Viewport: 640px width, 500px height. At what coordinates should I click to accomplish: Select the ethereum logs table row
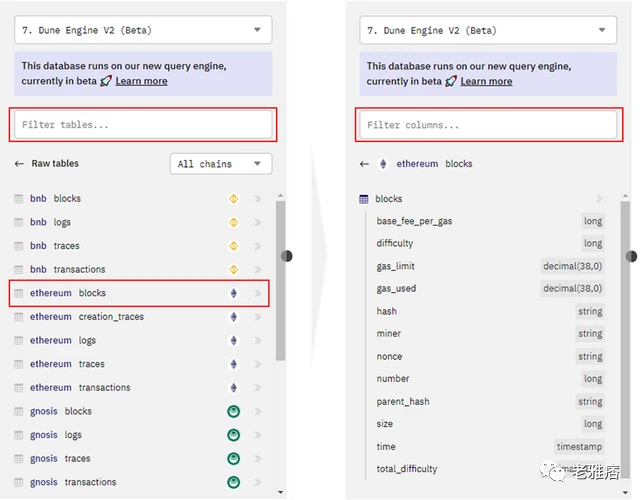coord(139,340)
